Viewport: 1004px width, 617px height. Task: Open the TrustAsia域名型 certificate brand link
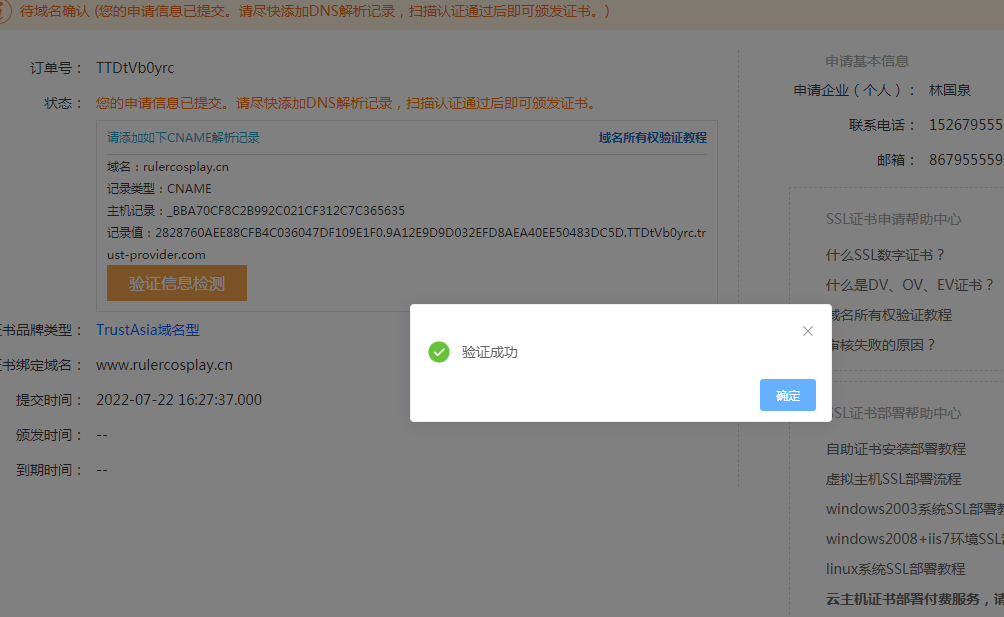(x=147, y=330)
